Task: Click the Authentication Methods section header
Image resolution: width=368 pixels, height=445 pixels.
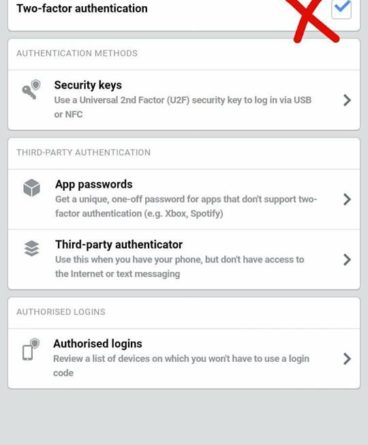Action: point(77,53)
